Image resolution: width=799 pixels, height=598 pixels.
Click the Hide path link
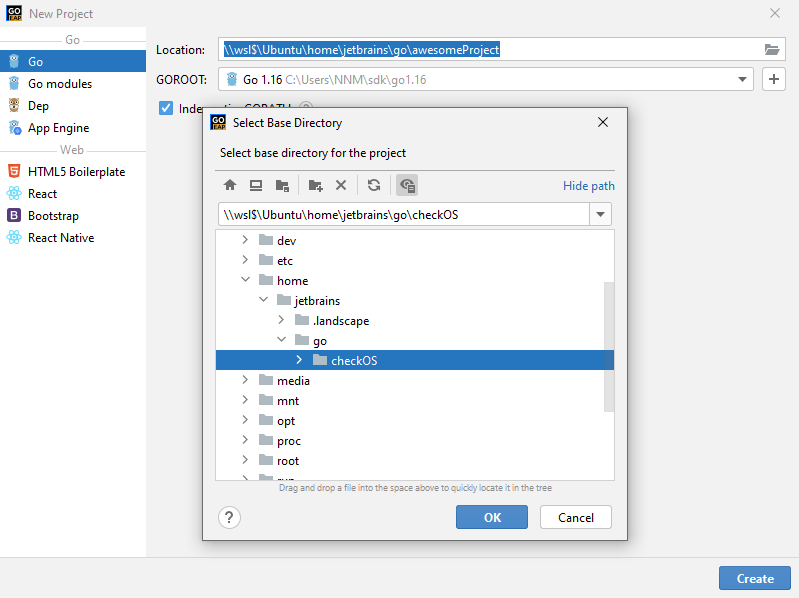[589, 186]
